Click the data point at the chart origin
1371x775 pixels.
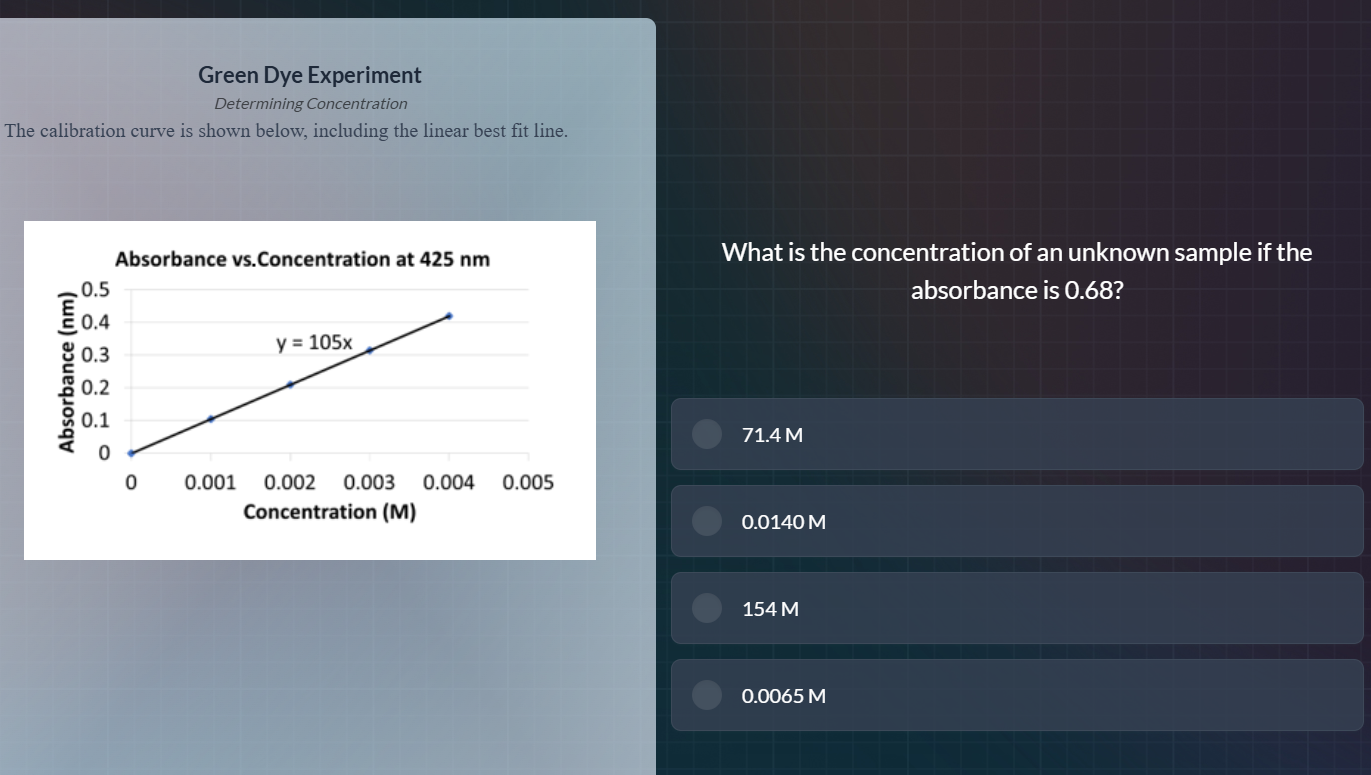pos(131,453)
